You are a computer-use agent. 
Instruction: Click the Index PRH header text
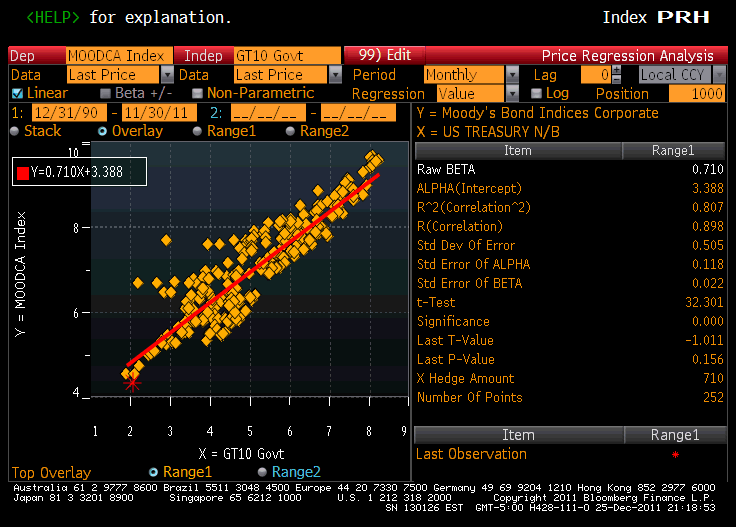pos(656,17)
